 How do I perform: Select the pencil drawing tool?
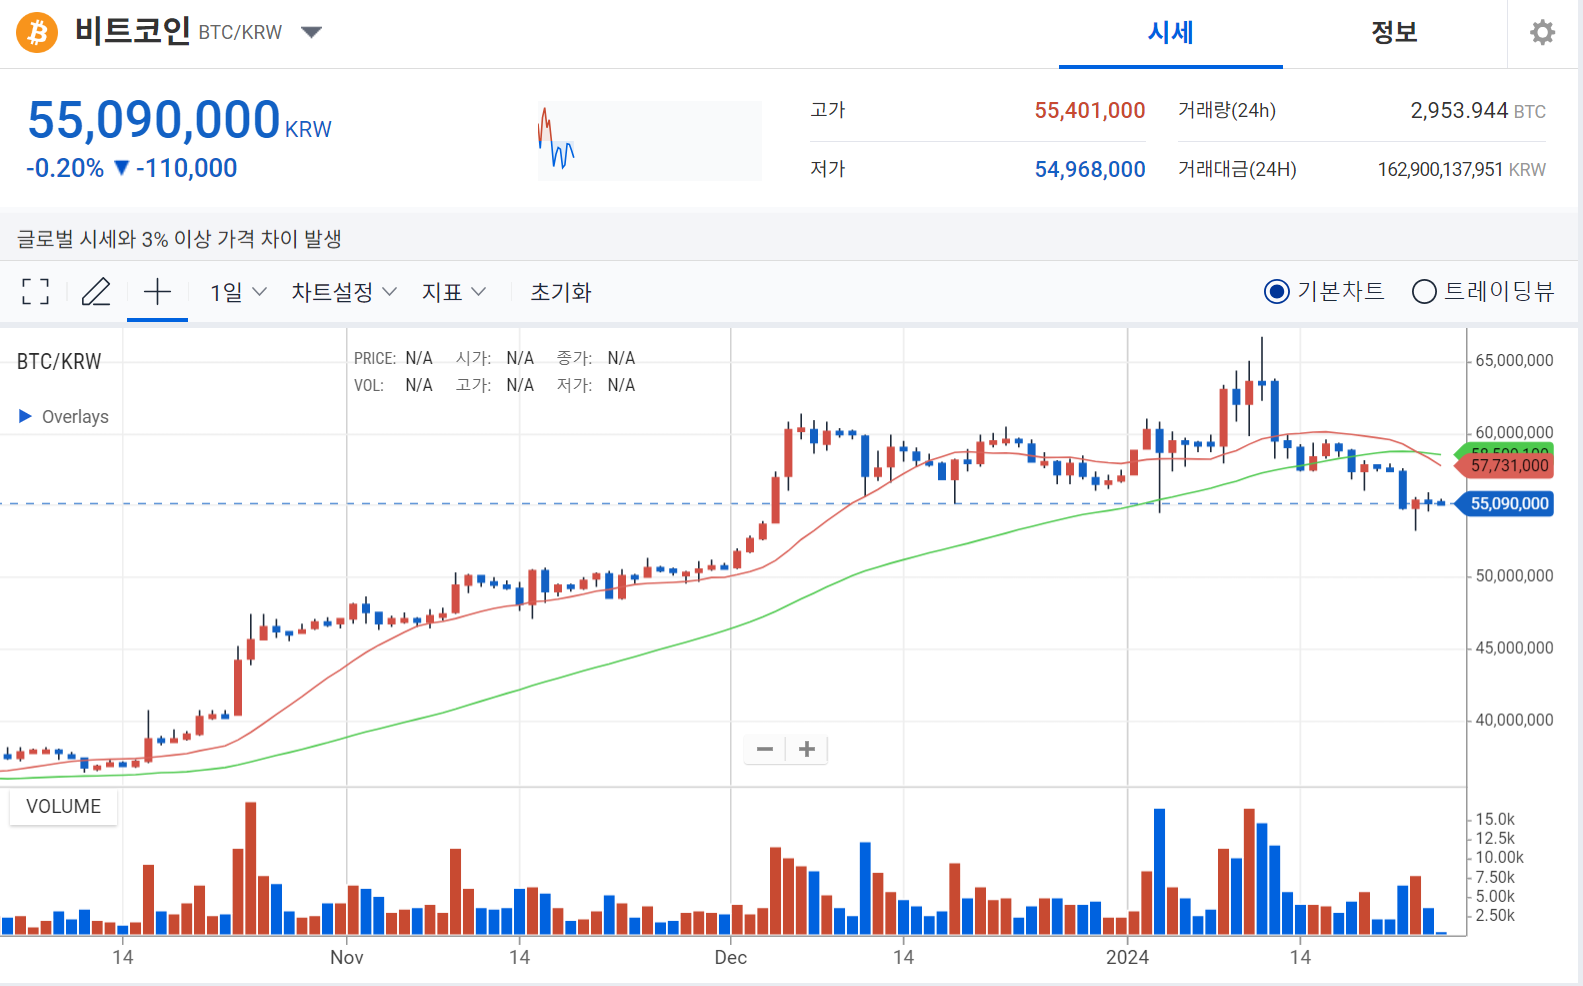tap(96, 292)
